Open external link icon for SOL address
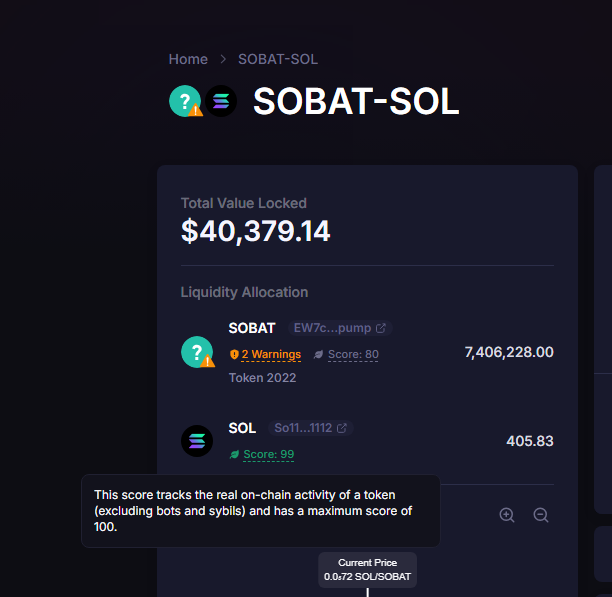The image size is (612, 597). pos(342,428)
